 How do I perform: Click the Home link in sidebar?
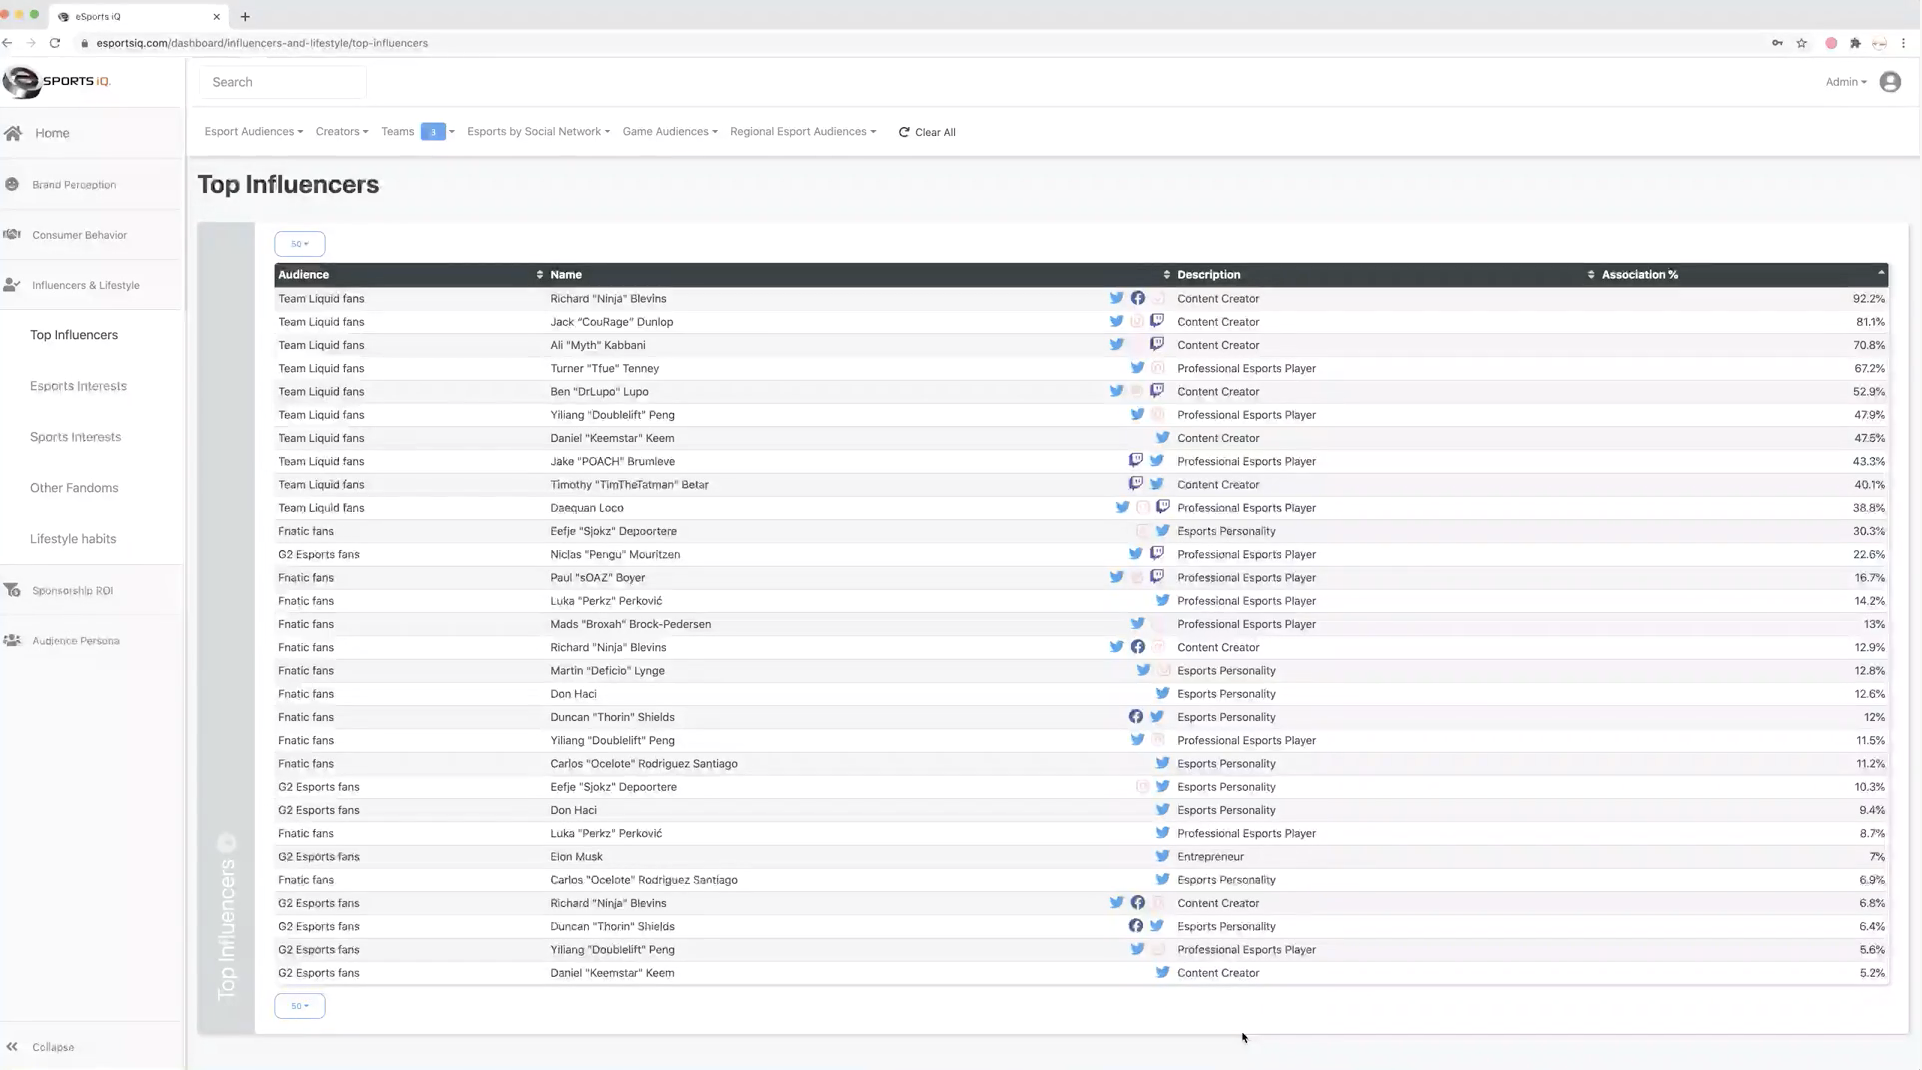52,133
